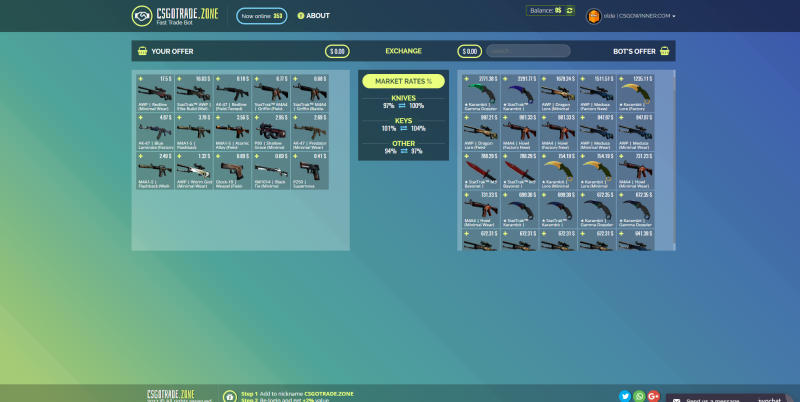Click the user avatar picture
Screen dimensions: 800x402
coord(593,16)
